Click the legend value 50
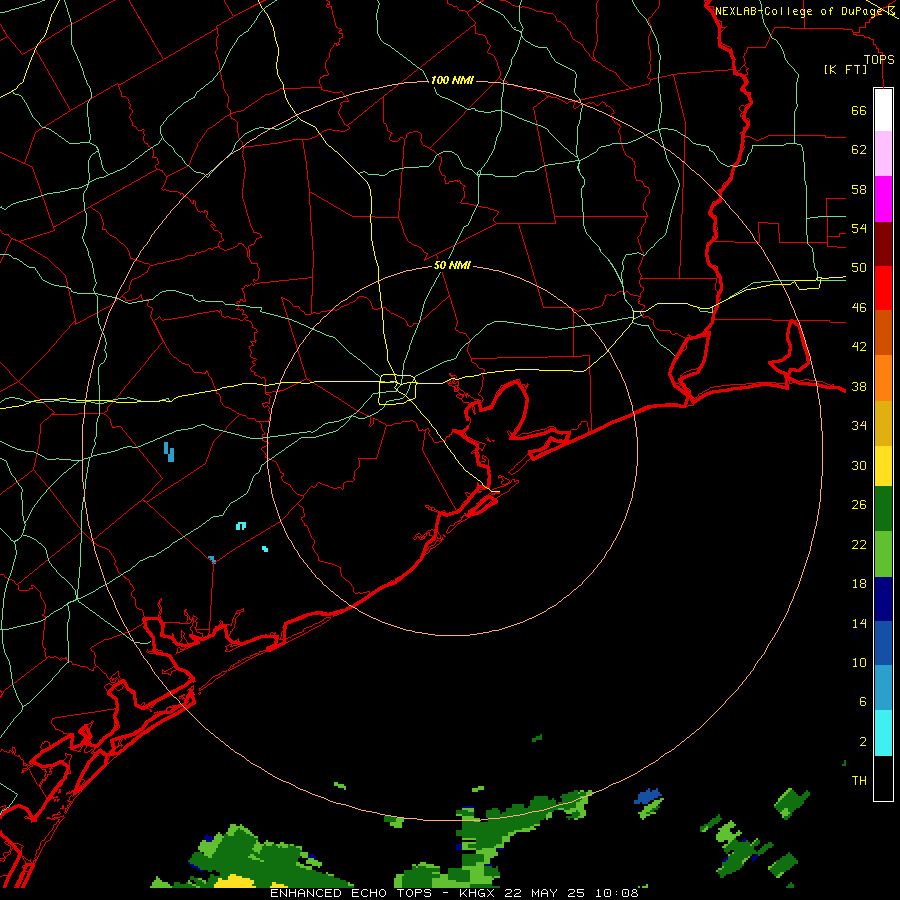 coord(859,268)
